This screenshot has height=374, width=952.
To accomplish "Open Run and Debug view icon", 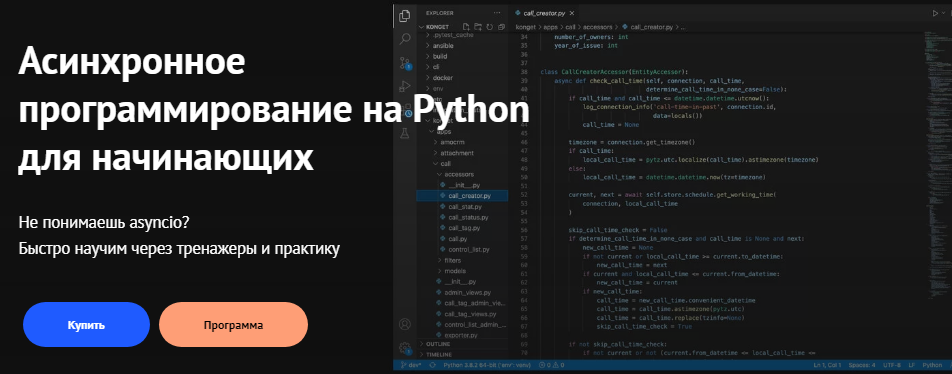I will [405, 86].
